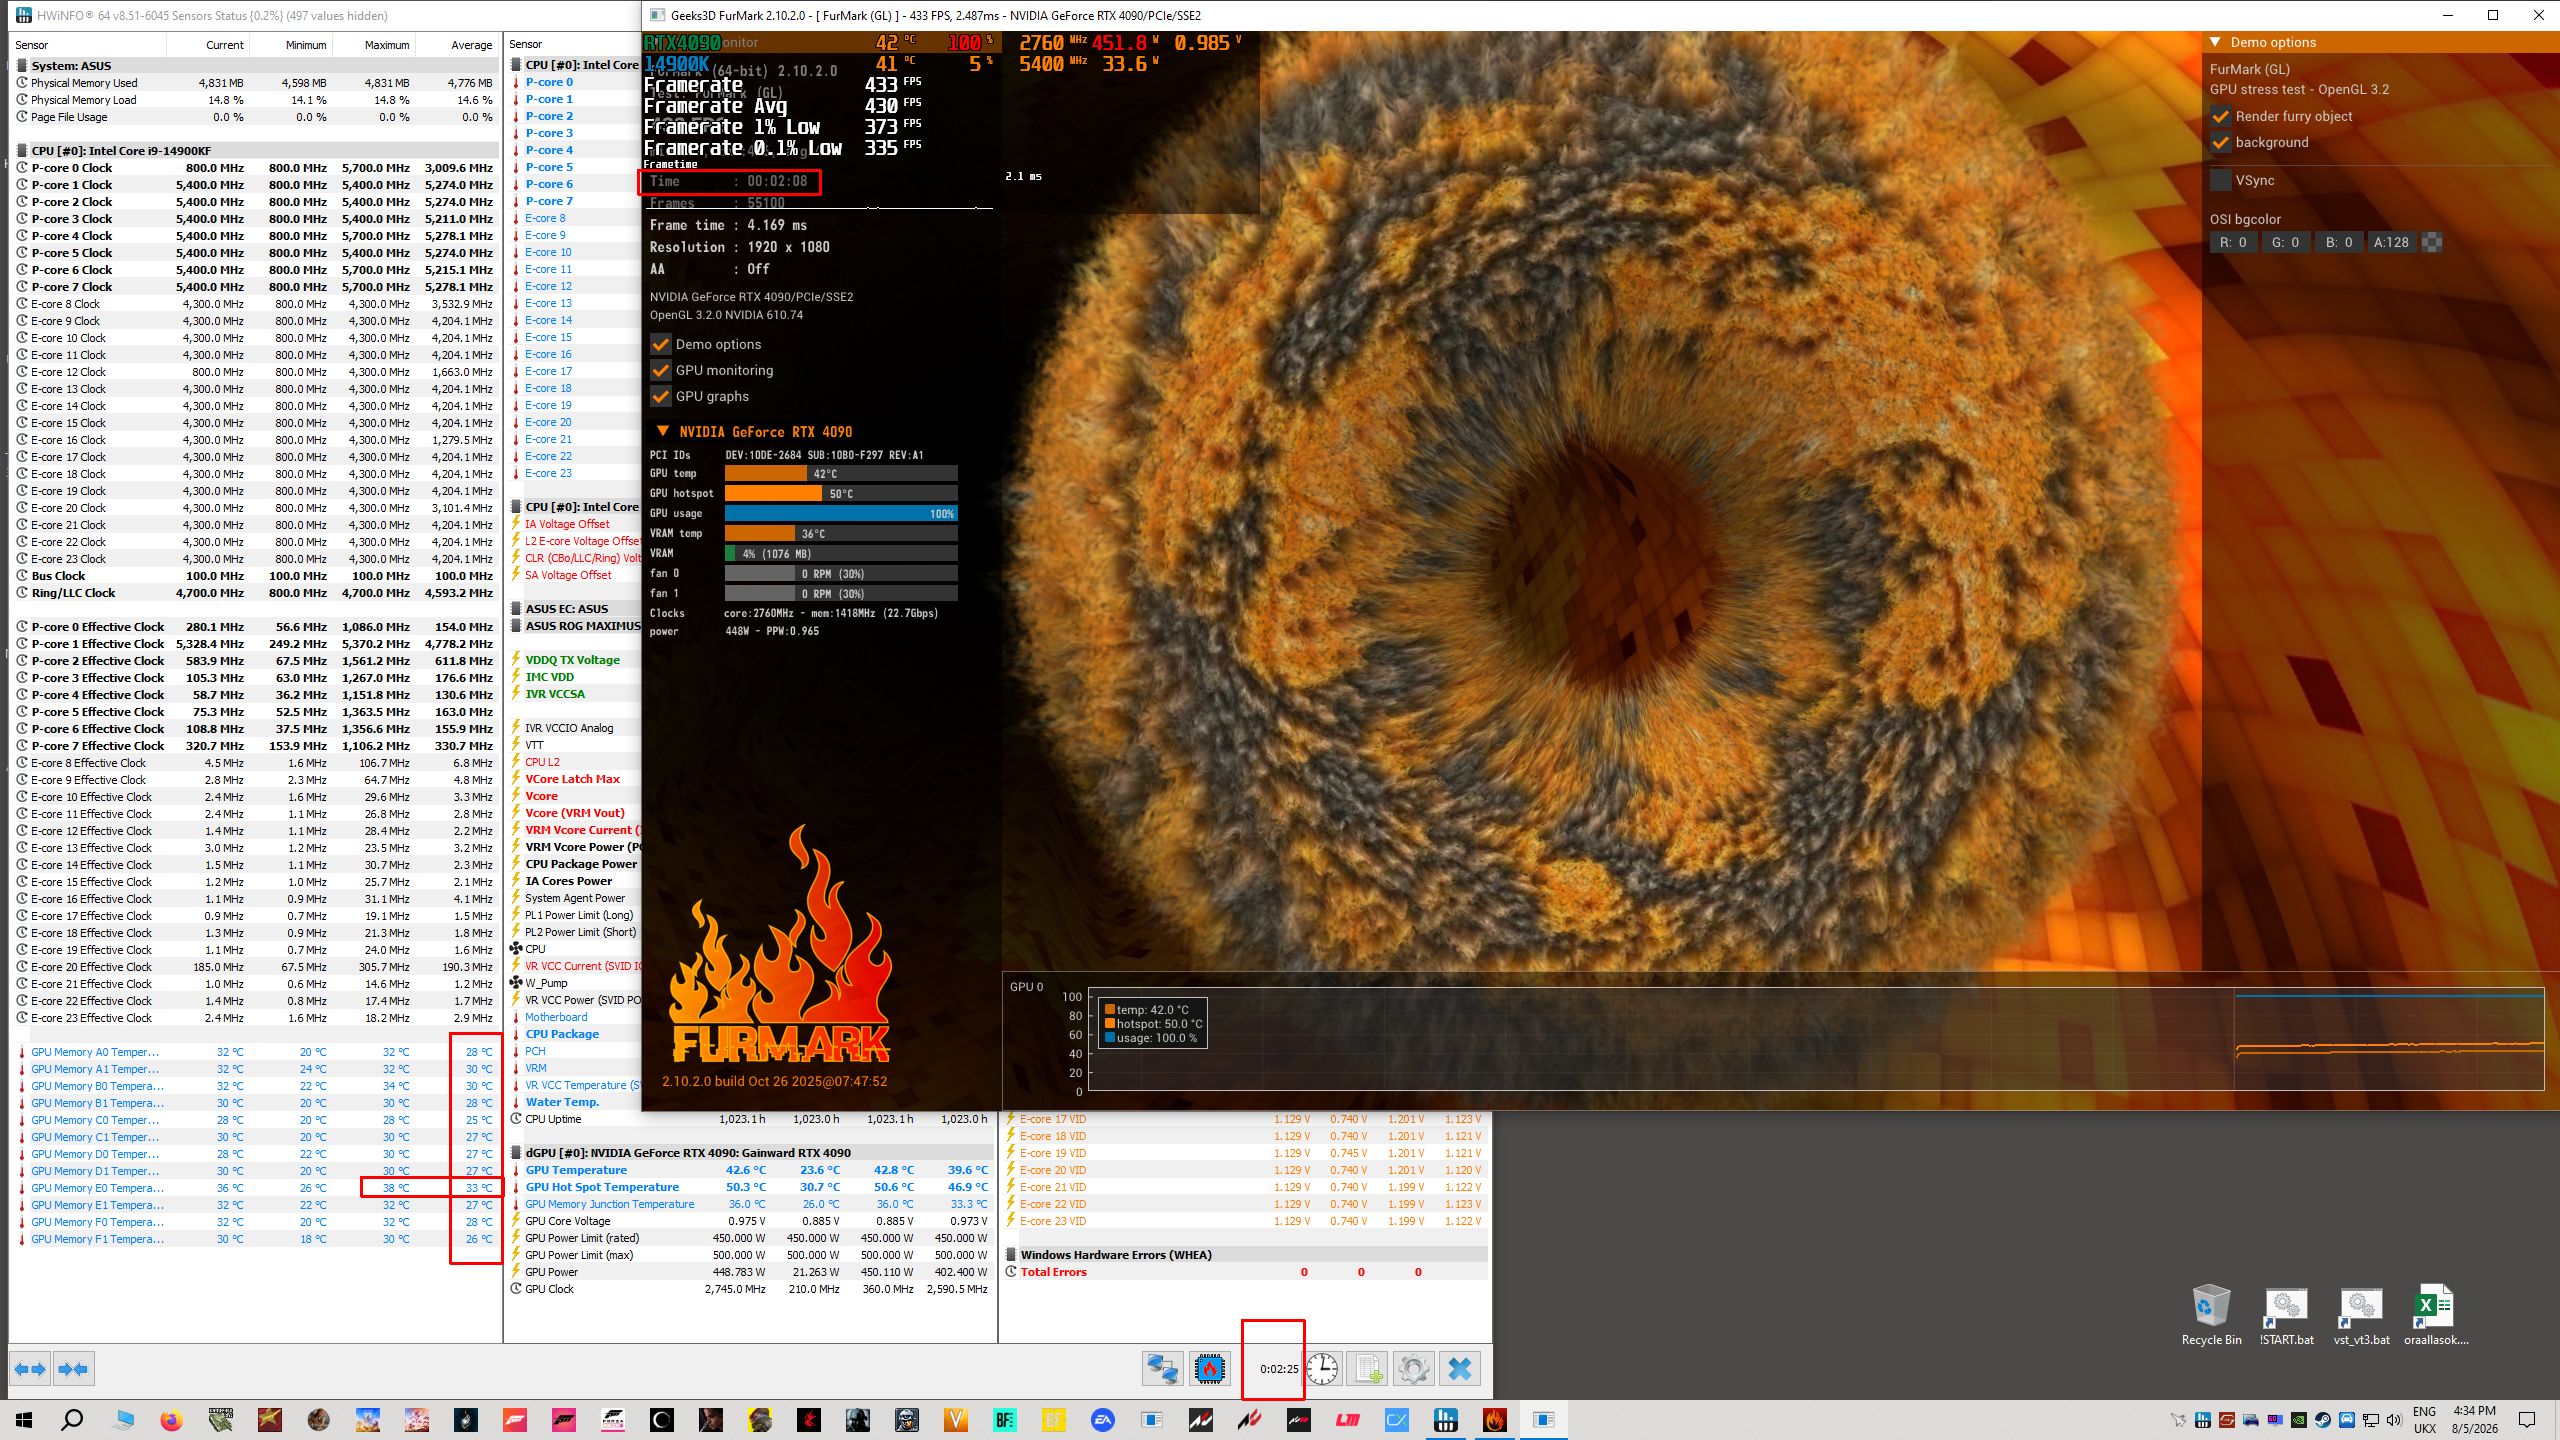Image resolution: width=2560 pixels, height=1440 pixels.
Task: Open HWiNFO network remote monitoring icon
Action: point(1162,1368)
